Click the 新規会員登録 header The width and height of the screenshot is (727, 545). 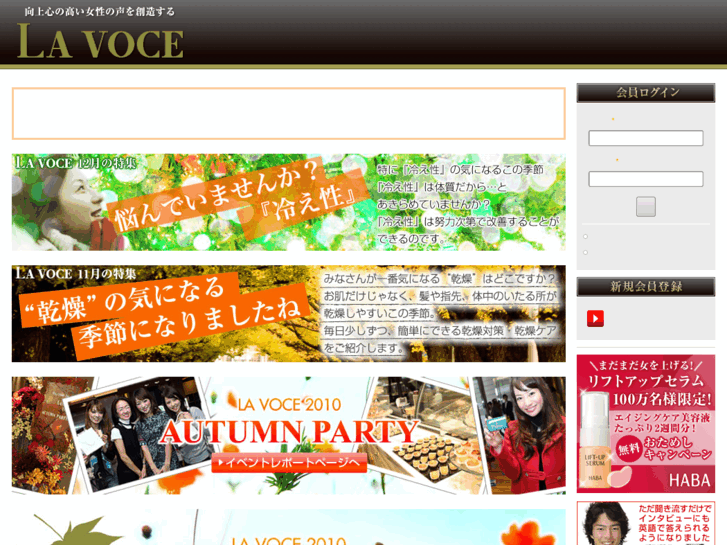coord(645,287)
